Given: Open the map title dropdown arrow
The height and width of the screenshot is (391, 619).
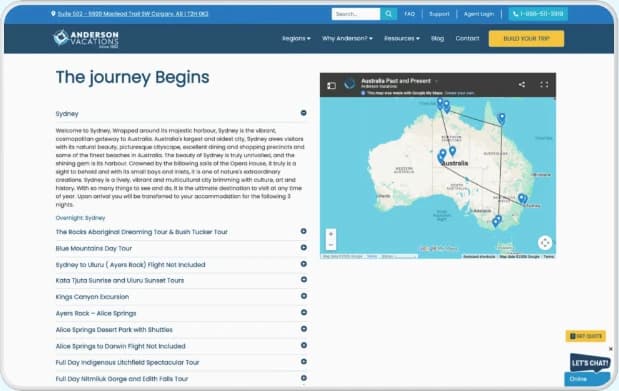Looking at the screenshot, I should click(436, 81).
